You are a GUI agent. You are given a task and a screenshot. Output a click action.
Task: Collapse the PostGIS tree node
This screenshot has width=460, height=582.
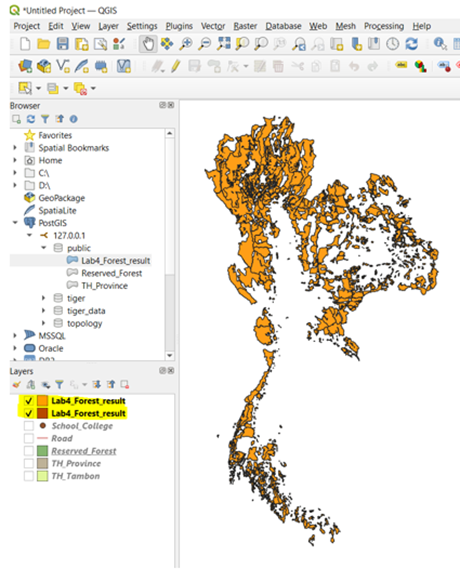pyautogui.click(x=15, y=223)
